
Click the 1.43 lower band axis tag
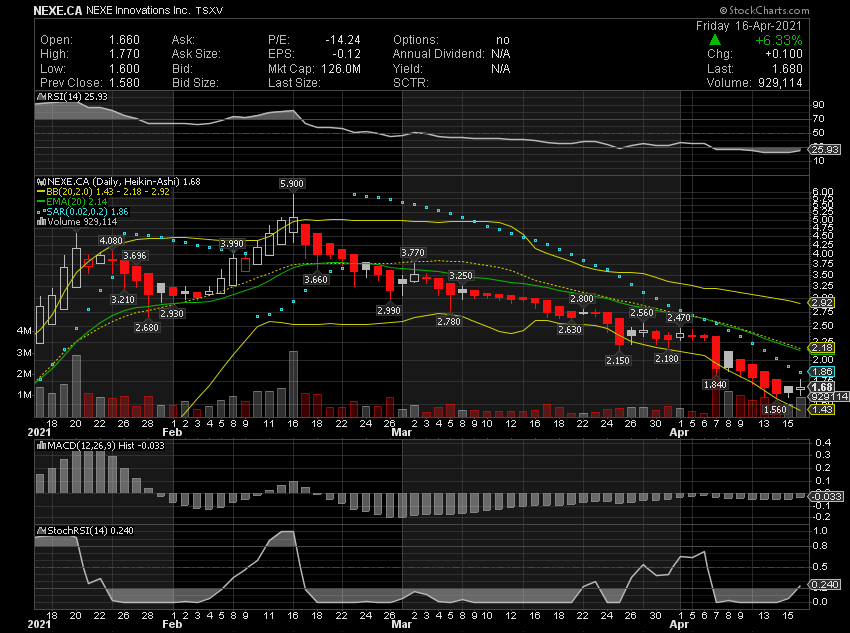822,410
